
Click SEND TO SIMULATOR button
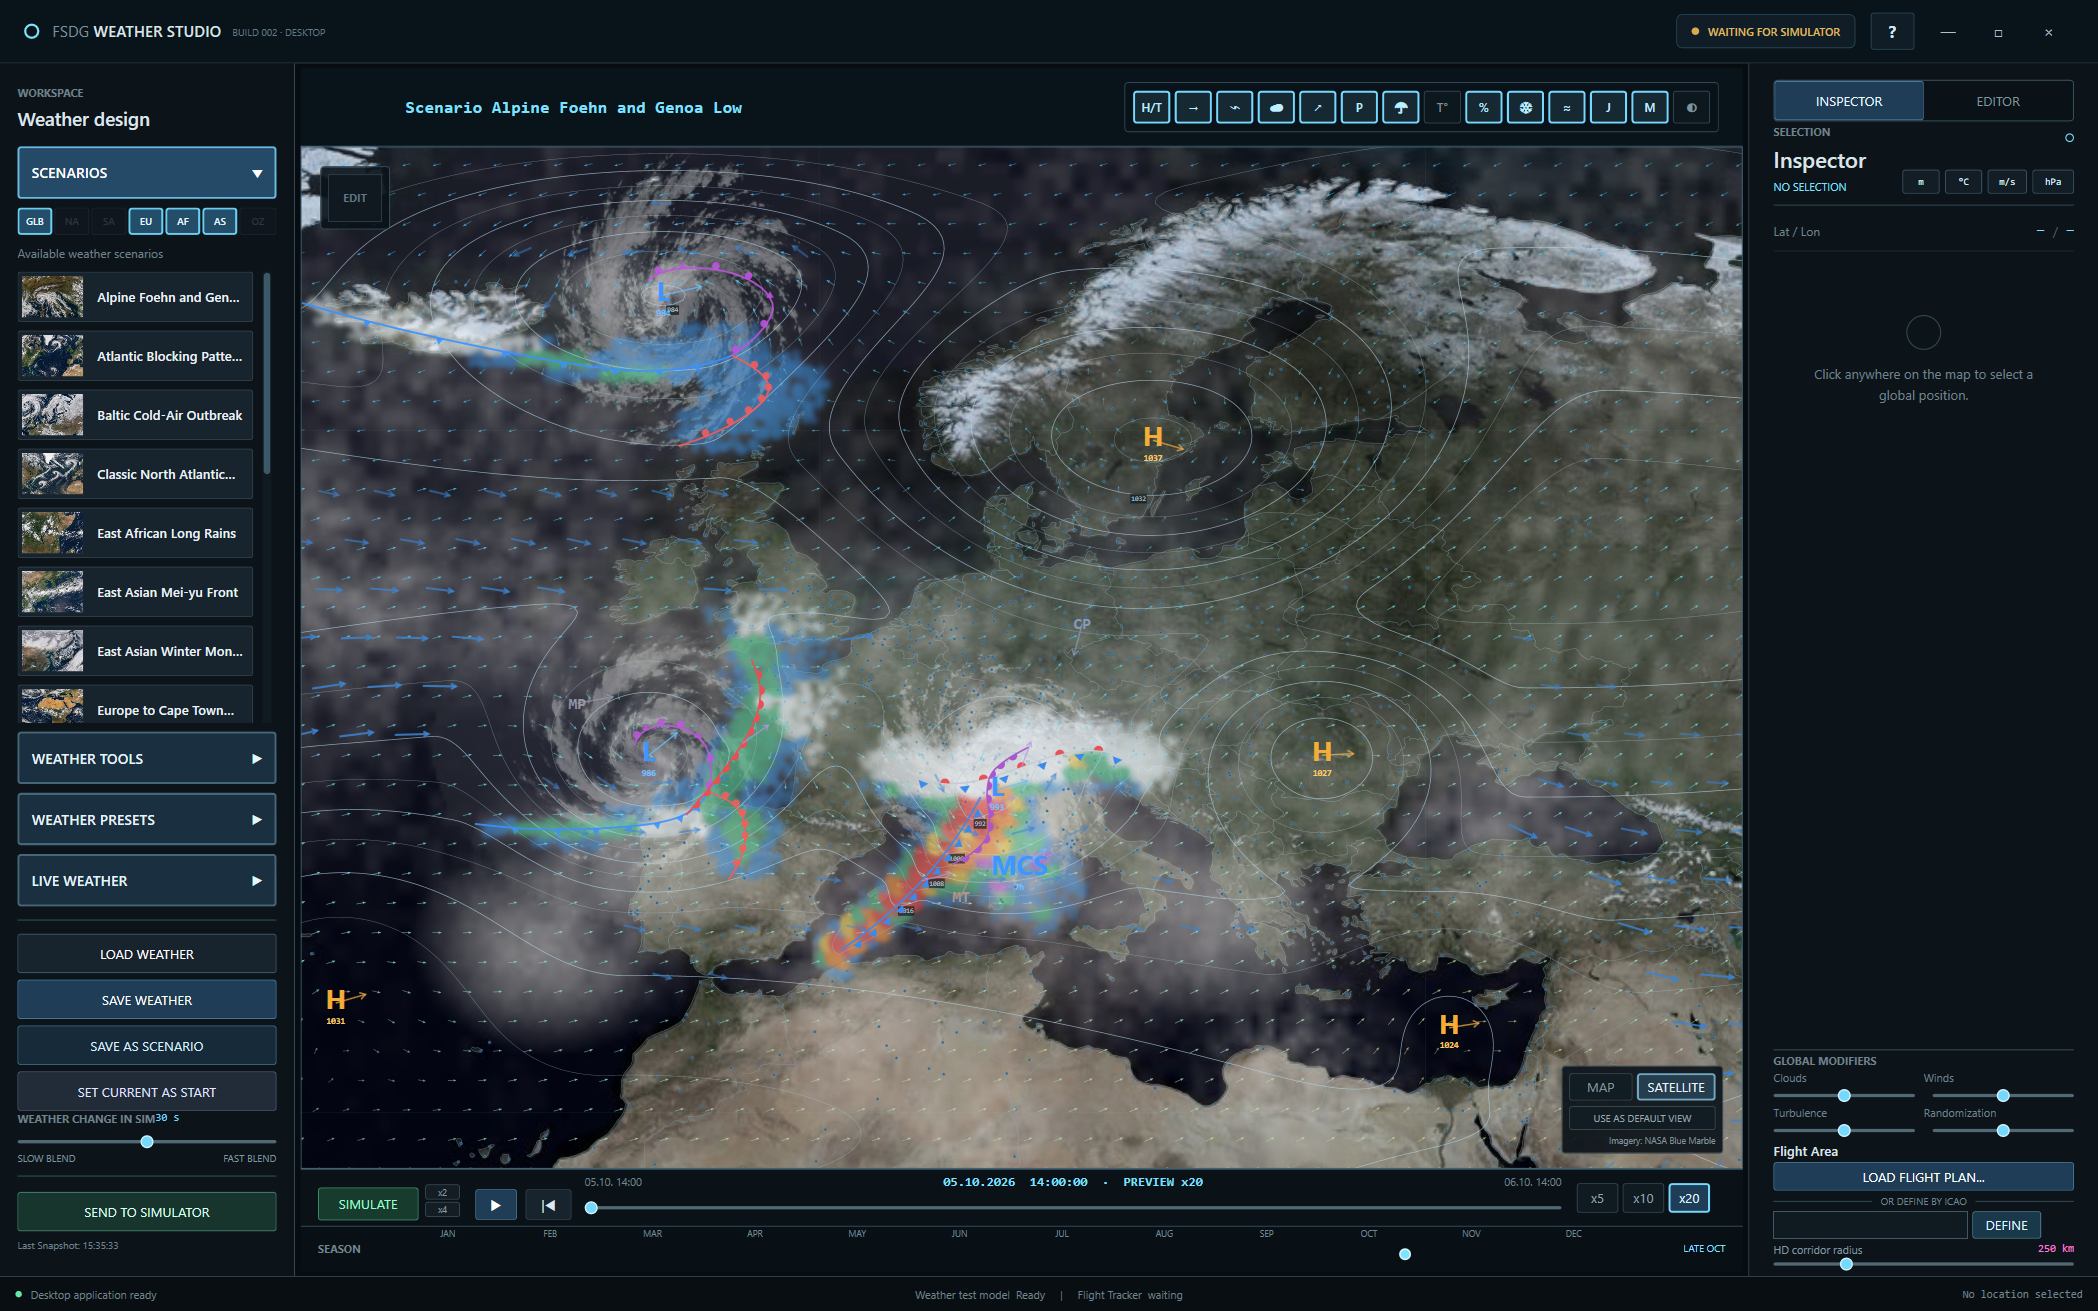point(147,1212)
